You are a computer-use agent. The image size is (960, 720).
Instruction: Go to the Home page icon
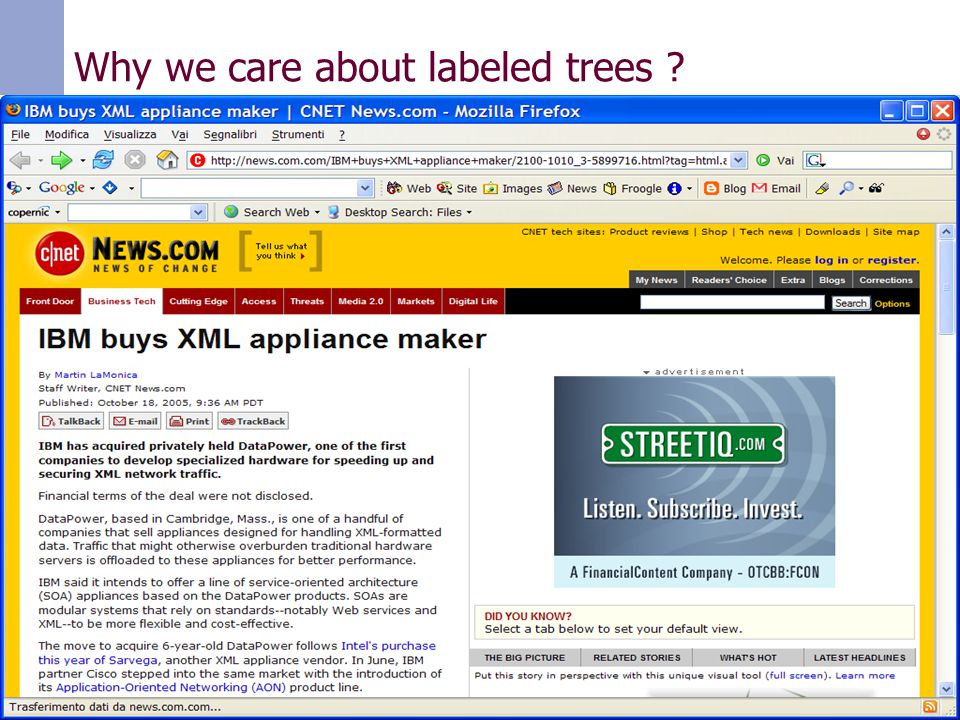click(x=167, y=160)
